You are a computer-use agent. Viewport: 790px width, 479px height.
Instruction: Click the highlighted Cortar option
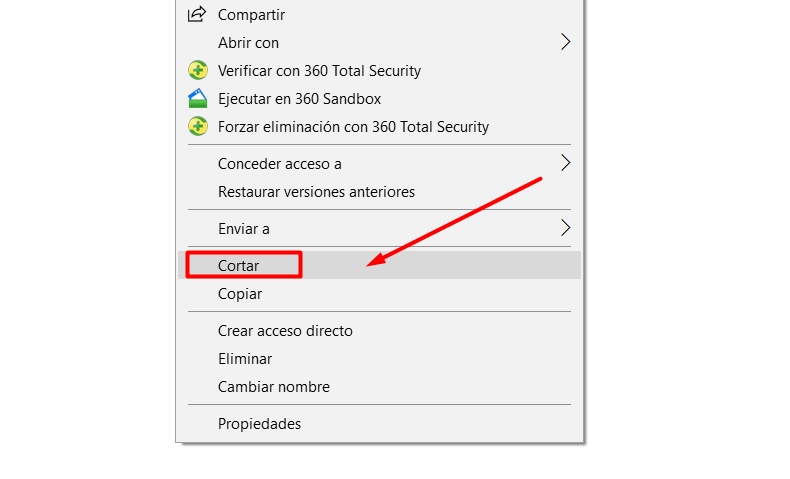click(379, 265)
